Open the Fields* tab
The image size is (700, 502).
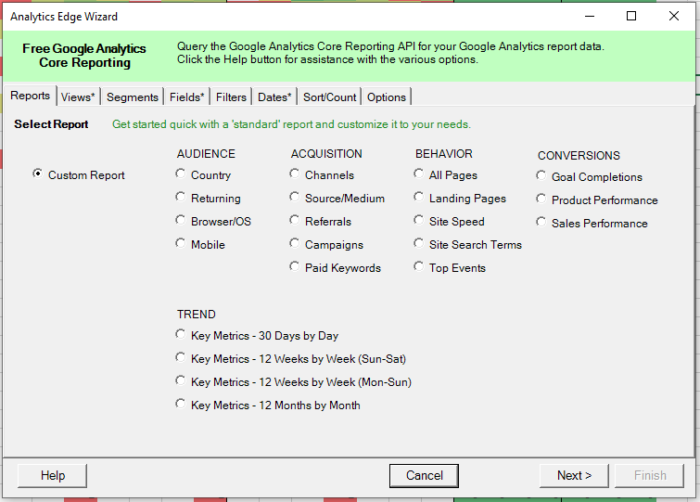pyautogui.click(x=187, y=97)
